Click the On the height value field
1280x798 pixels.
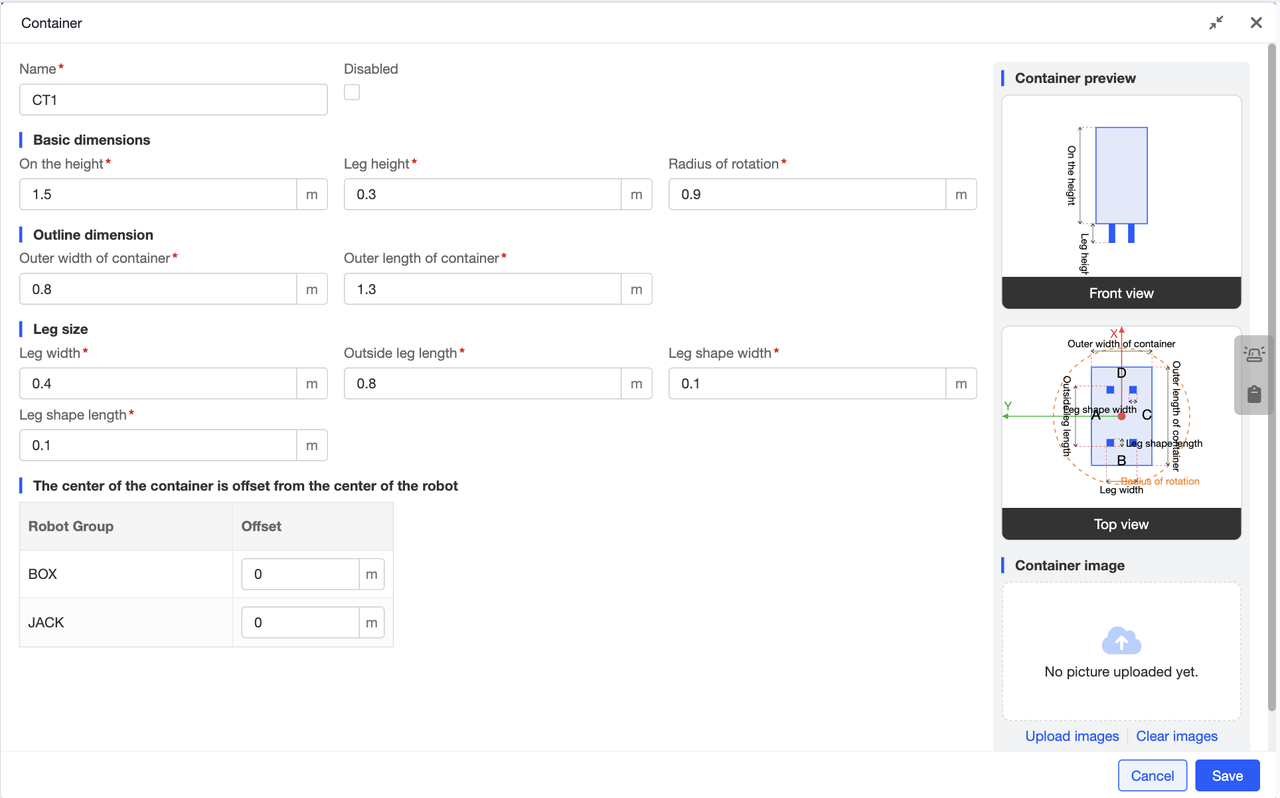coord(157,194)
